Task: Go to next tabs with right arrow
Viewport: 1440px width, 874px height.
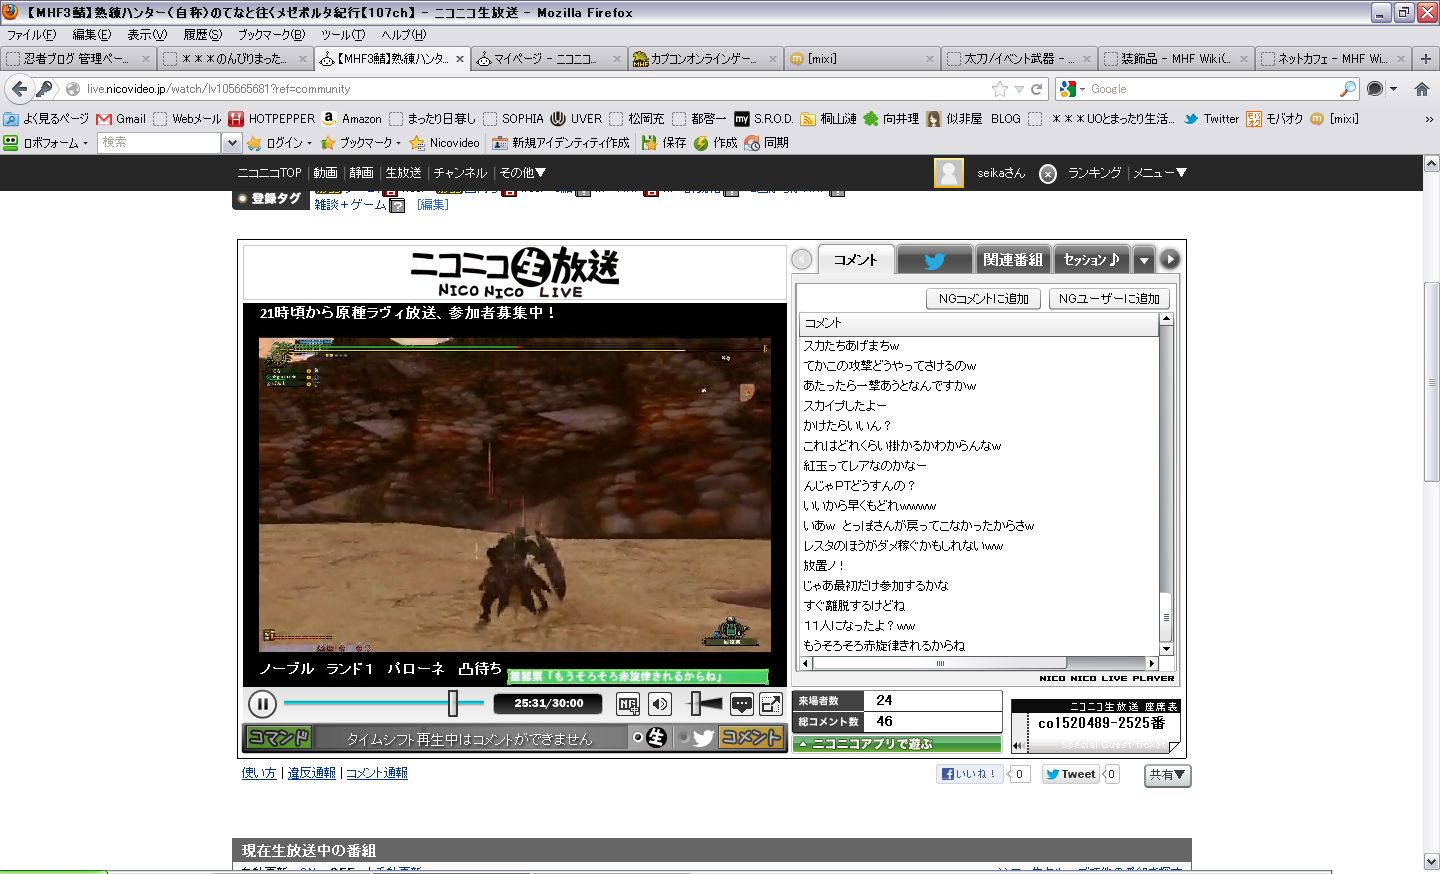Action: (x=1169, y=260)
